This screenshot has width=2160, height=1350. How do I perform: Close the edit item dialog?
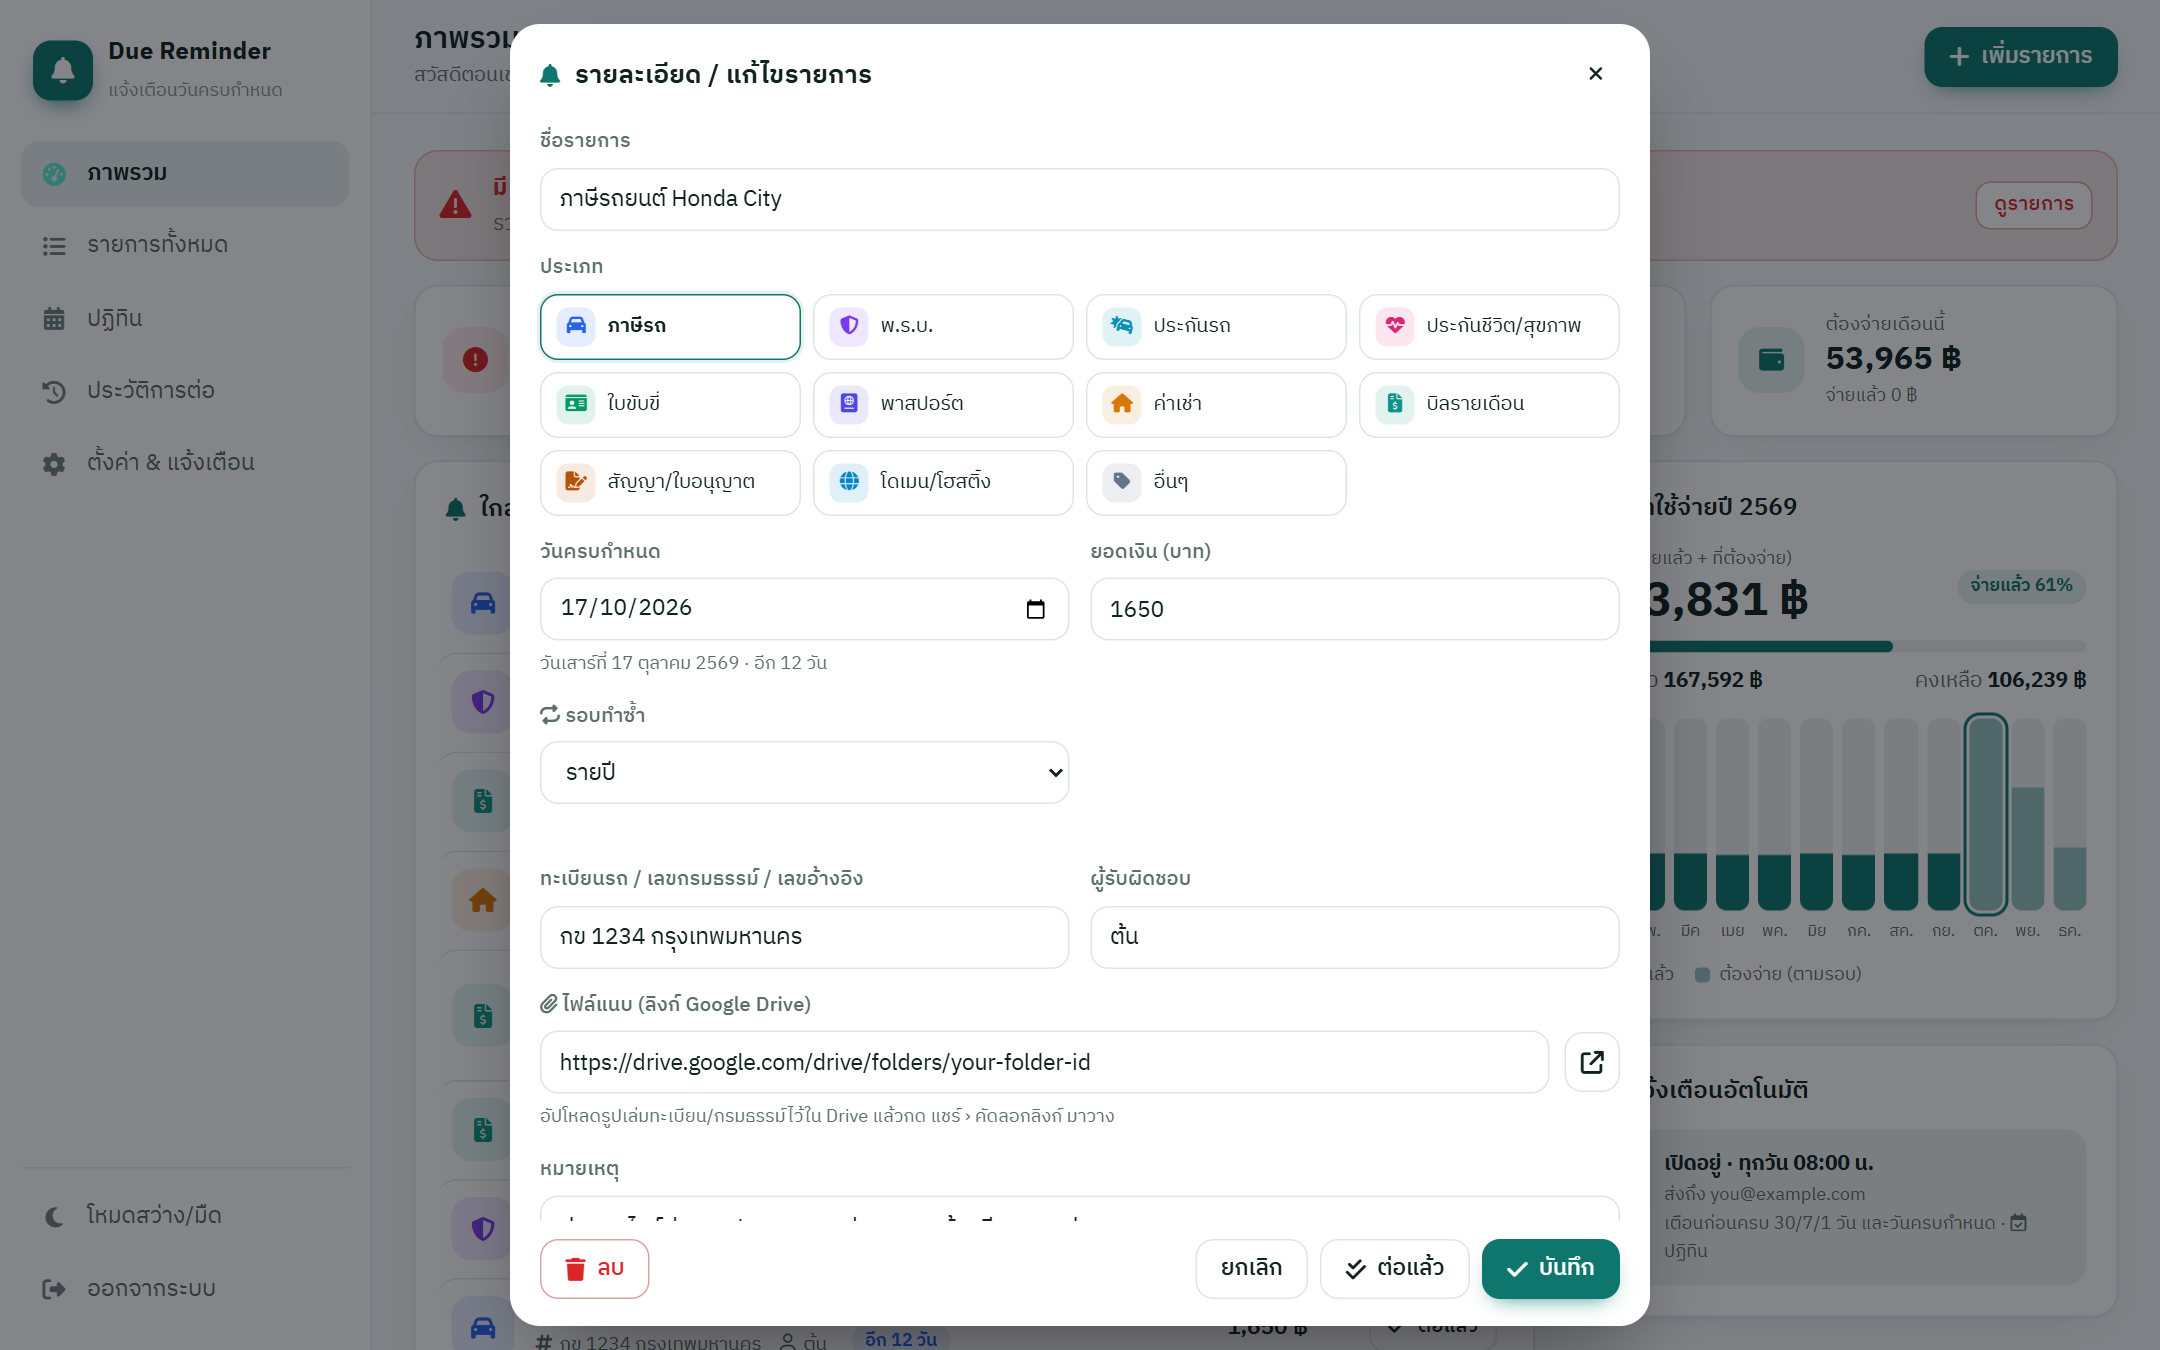[x=1595, y=73]
